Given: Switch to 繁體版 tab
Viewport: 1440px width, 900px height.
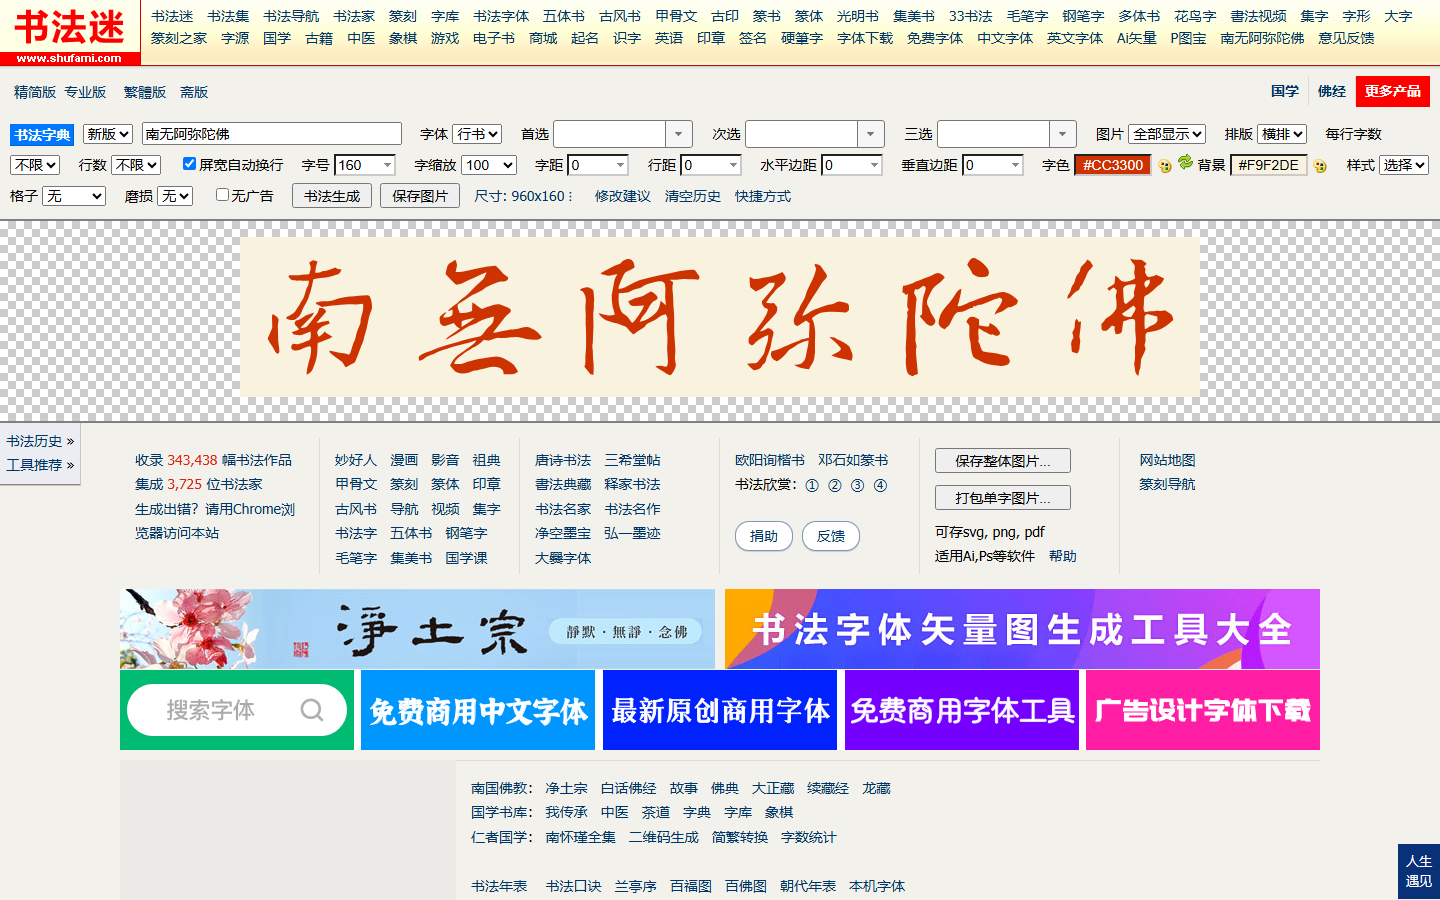Looking at the screenshot, I should [x=145, y=92].
